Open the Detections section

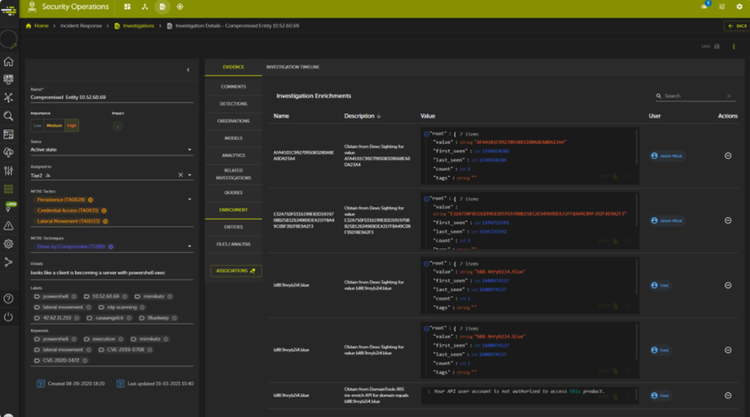tap(233, 104)
